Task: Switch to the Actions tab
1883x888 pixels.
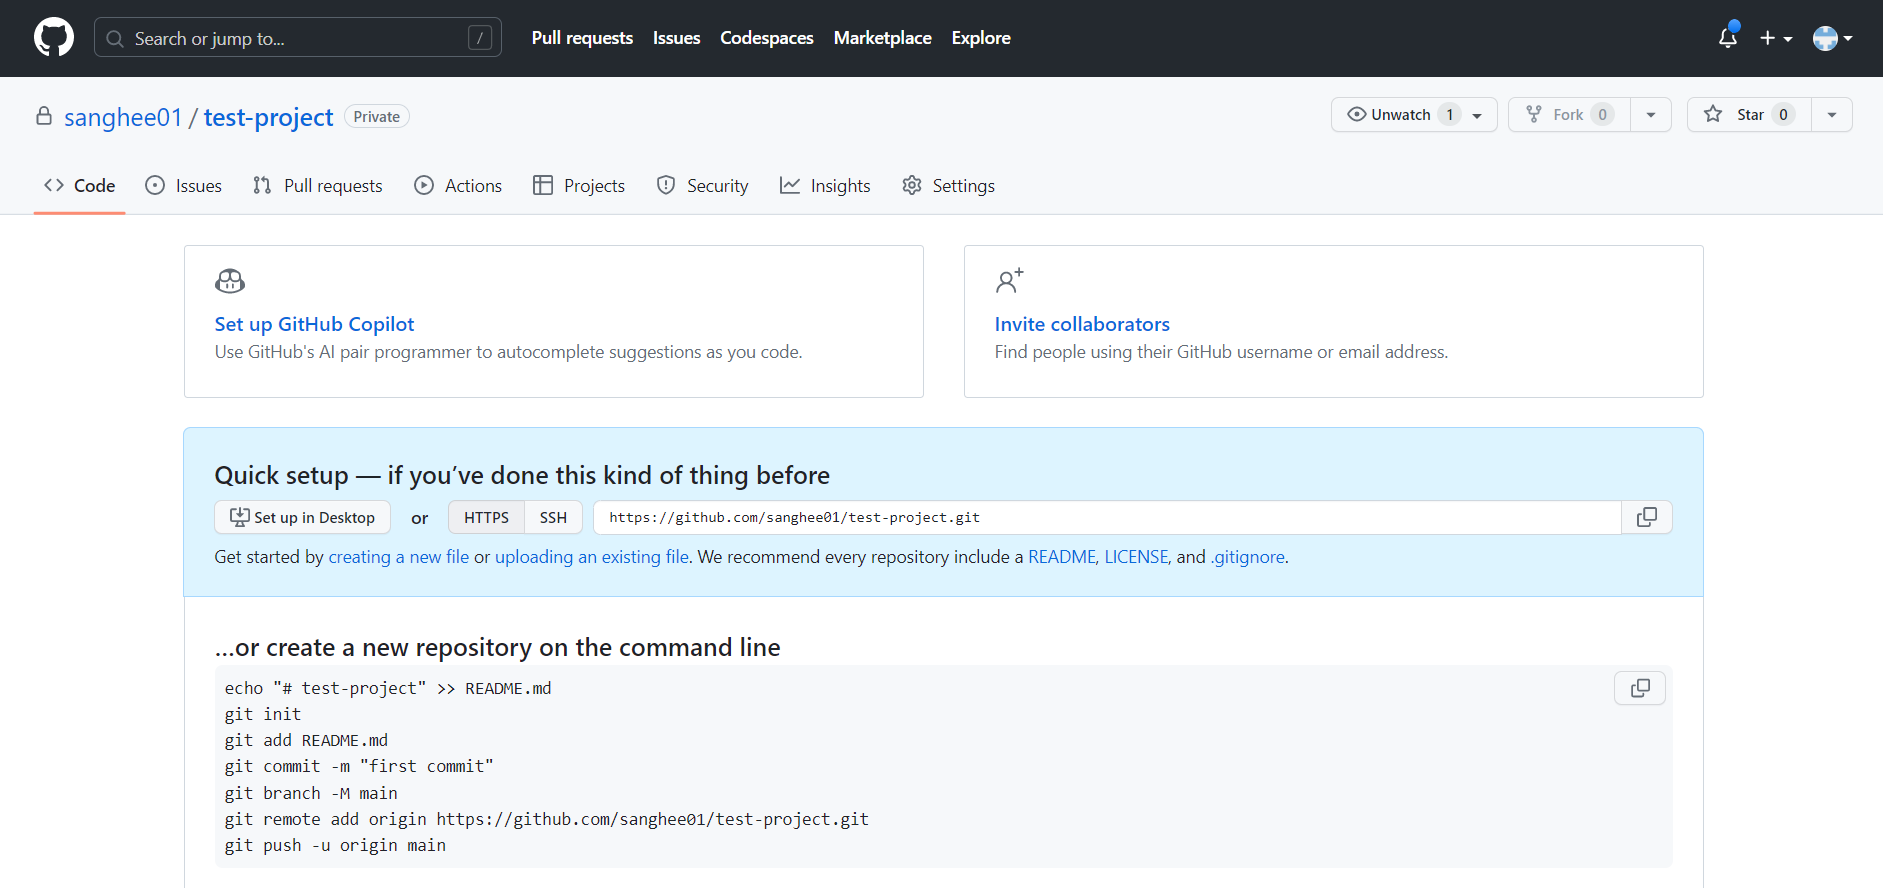Action: click(458, 186)
